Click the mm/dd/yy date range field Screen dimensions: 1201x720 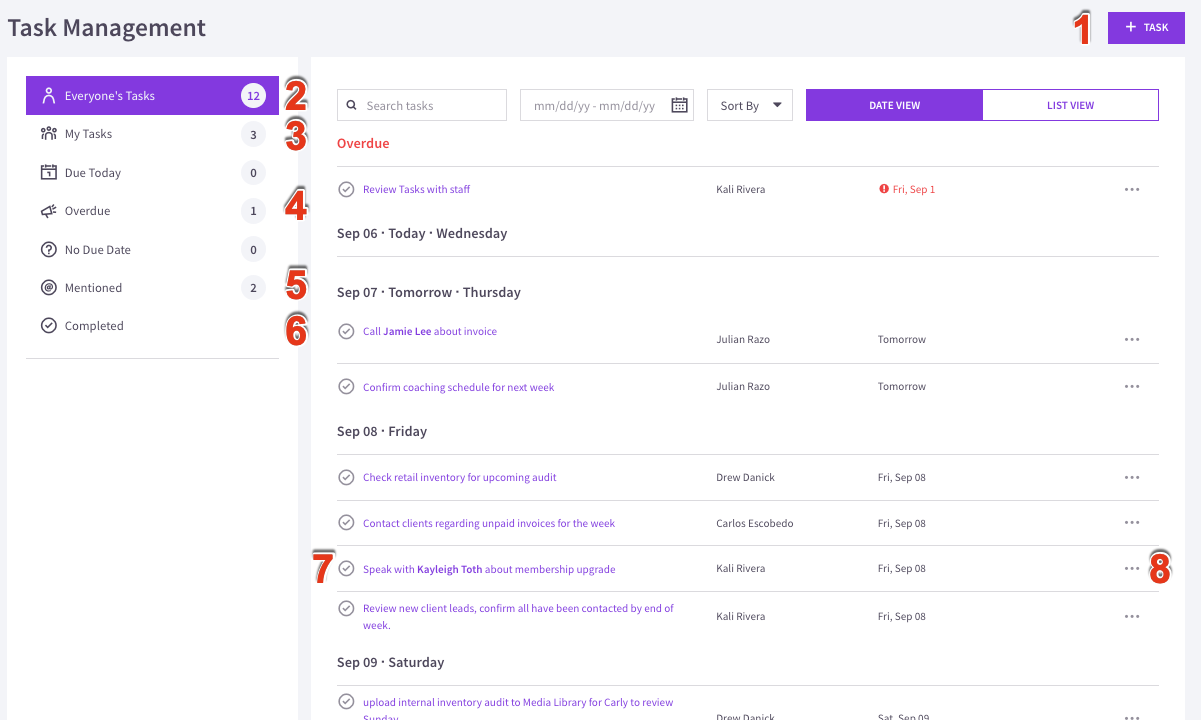606,105
